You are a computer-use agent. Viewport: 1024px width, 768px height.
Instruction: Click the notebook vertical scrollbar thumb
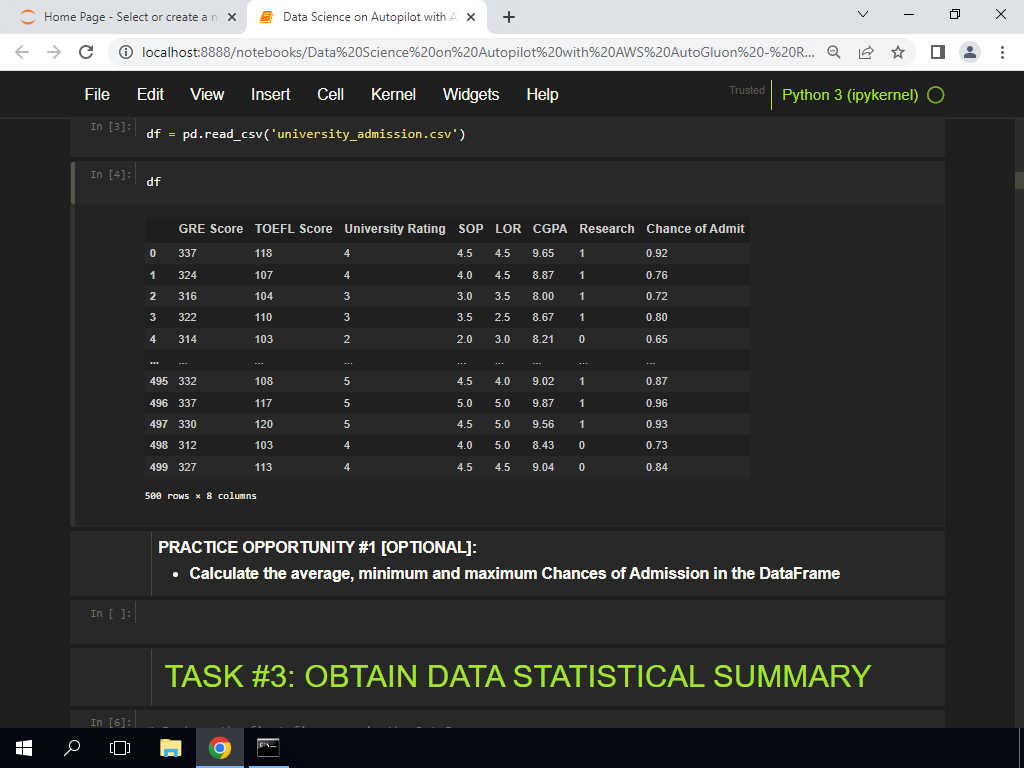click(1019, 180)
